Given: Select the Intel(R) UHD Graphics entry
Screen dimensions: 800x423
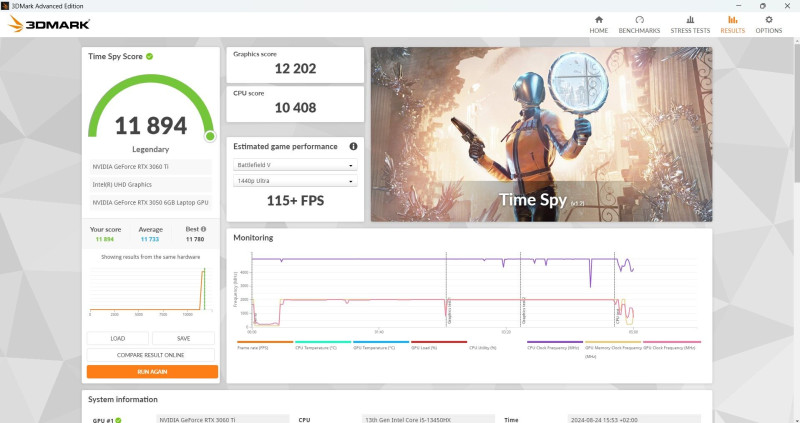Looking at the screenshot, I should pyautogui.click(x=151, y=185).
